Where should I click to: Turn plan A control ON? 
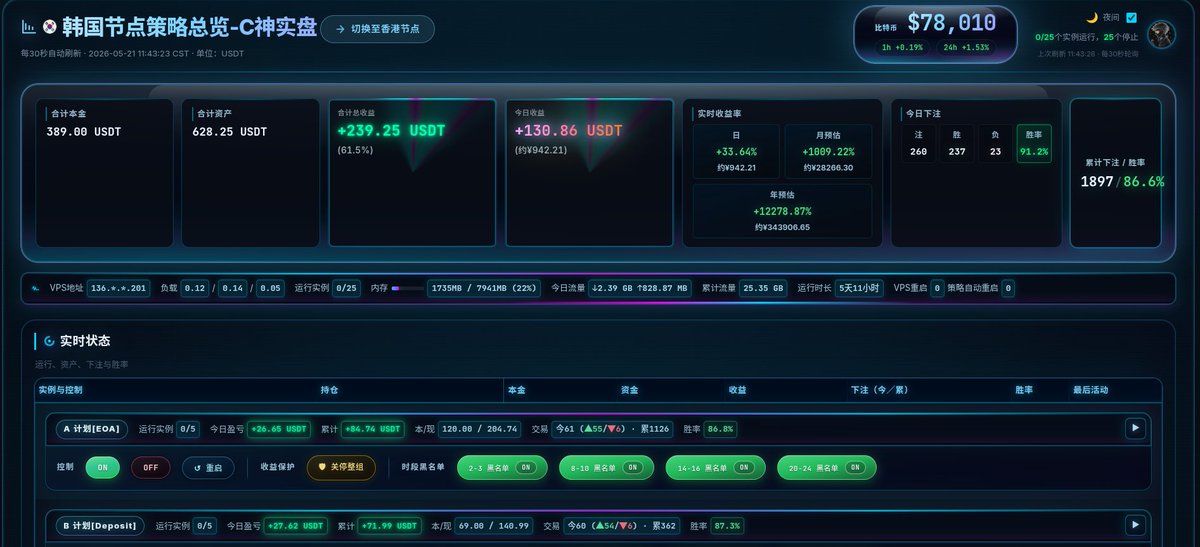102,467
